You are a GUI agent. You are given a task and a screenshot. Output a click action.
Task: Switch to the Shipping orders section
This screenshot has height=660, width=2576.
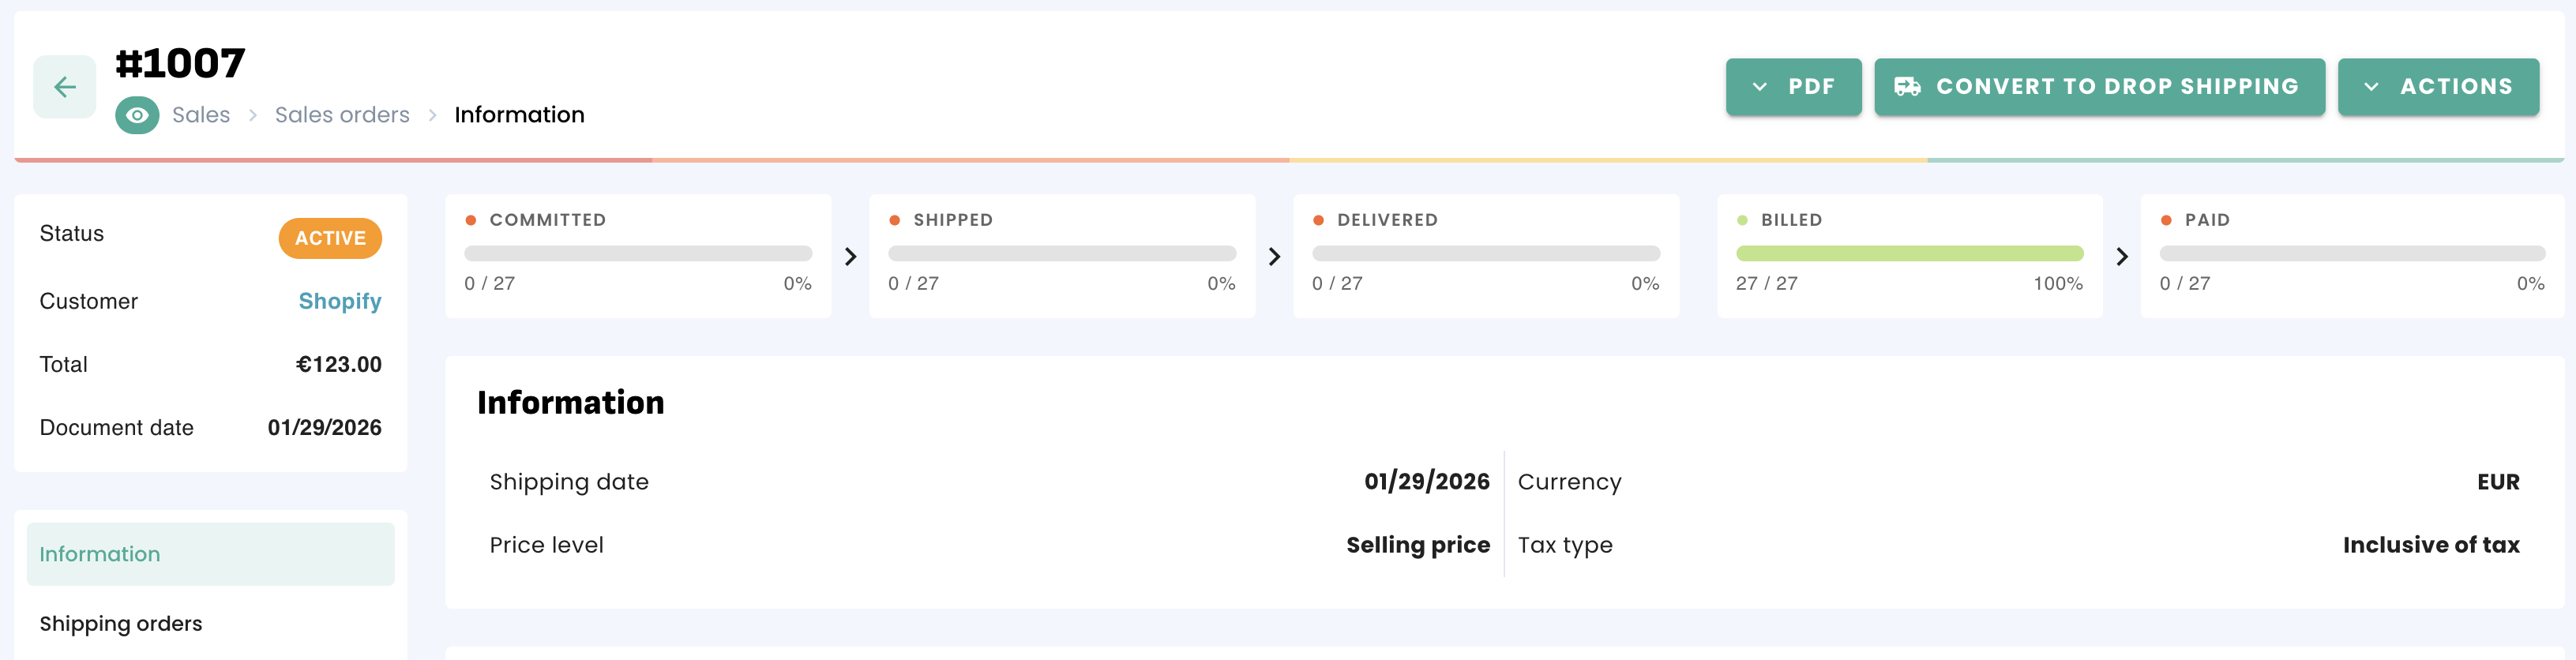coord(121,624)
